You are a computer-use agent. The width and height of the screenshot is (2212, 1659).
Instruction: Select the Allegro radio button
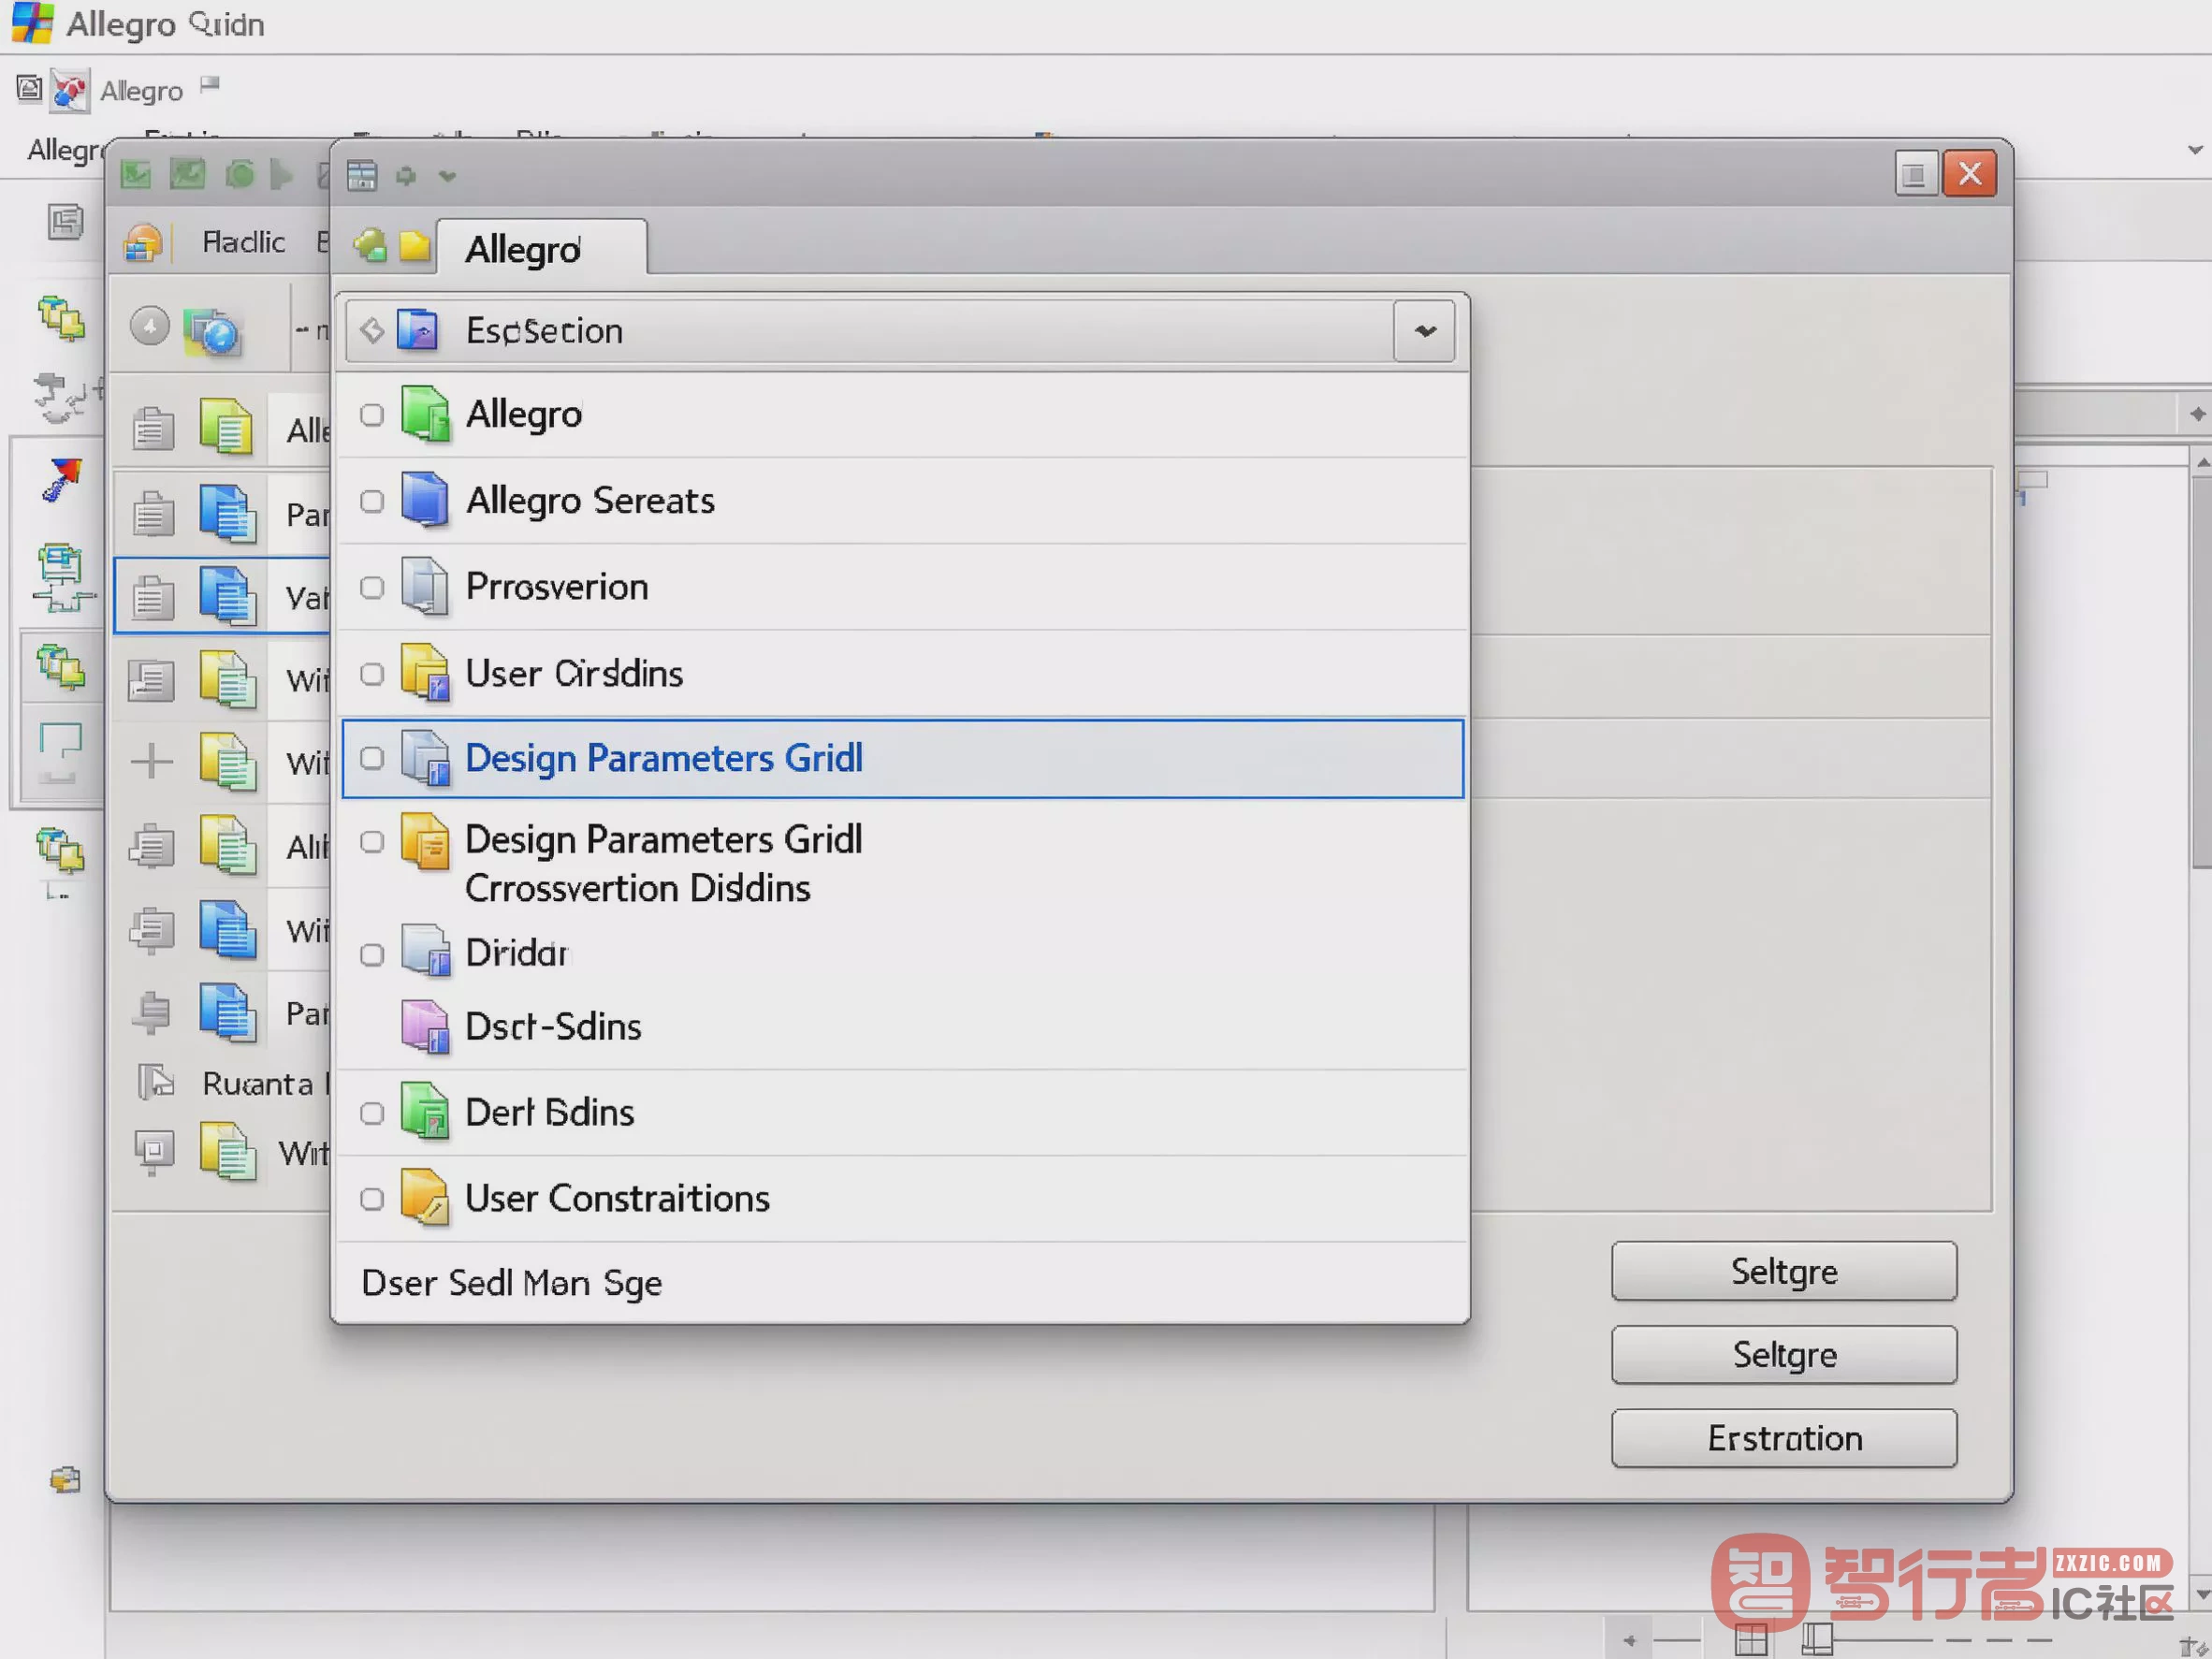(371, 415)
